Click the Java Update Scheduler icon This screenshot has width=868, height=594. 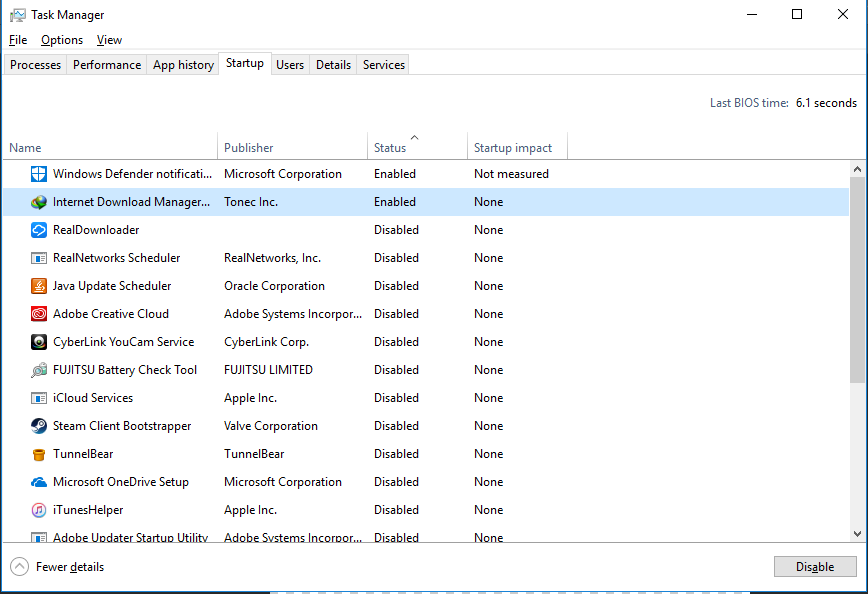tap(39, 286)
